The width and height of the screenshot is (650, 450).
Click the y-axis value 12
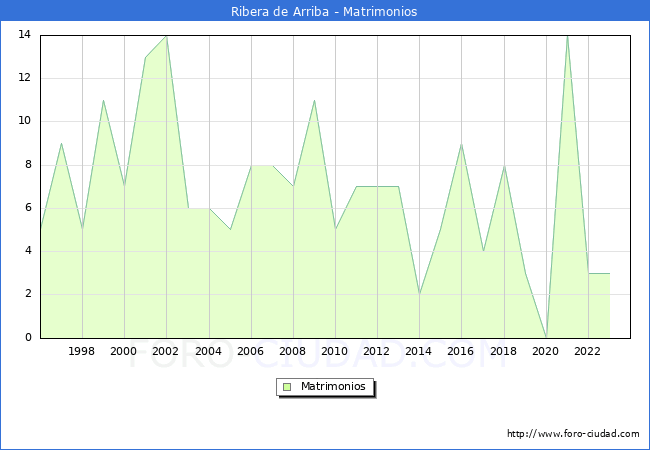(x=24, y=77)
